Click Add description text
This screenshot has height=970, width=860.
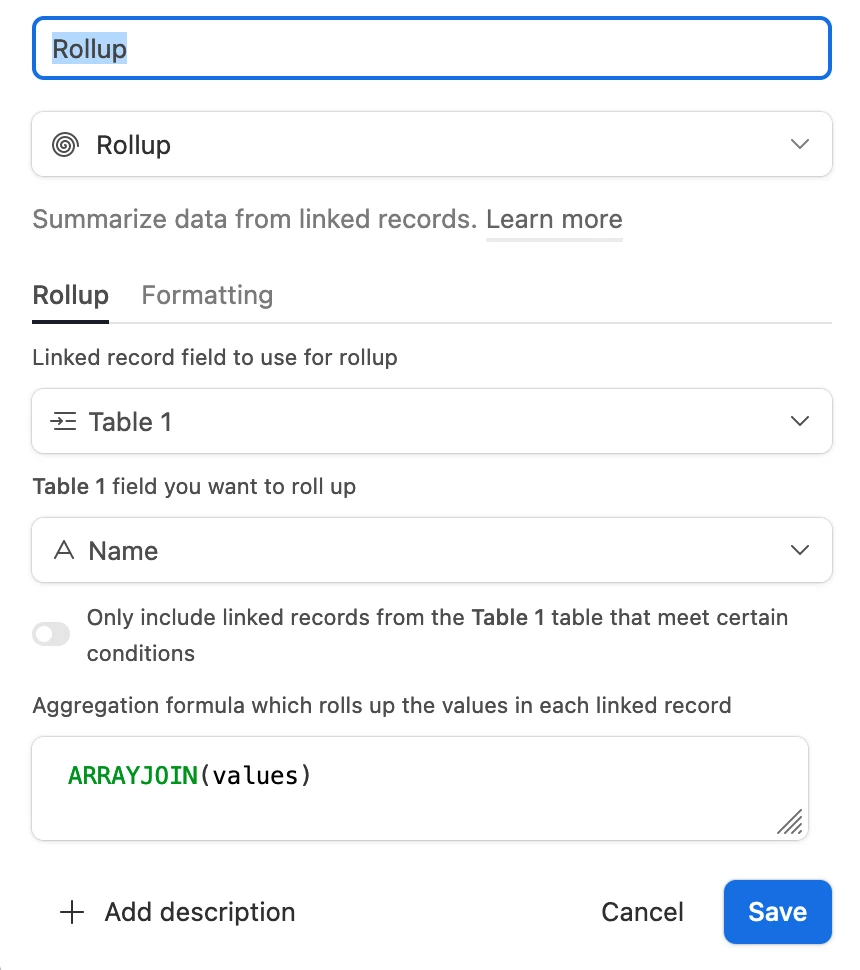tap(200, 912)
